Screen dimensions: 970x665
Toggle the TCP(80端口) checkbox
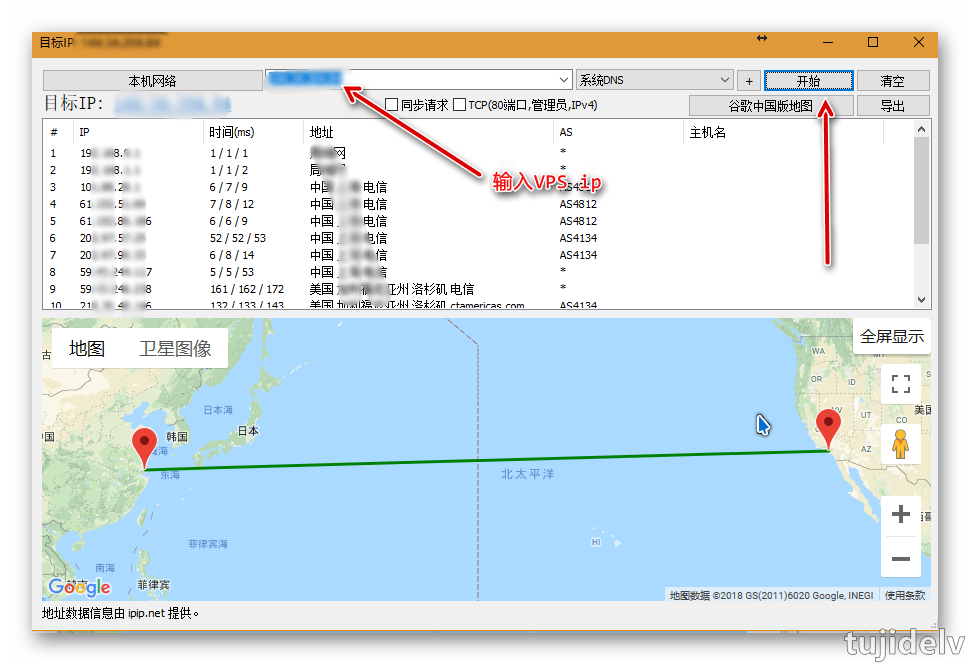pos(460,105)
